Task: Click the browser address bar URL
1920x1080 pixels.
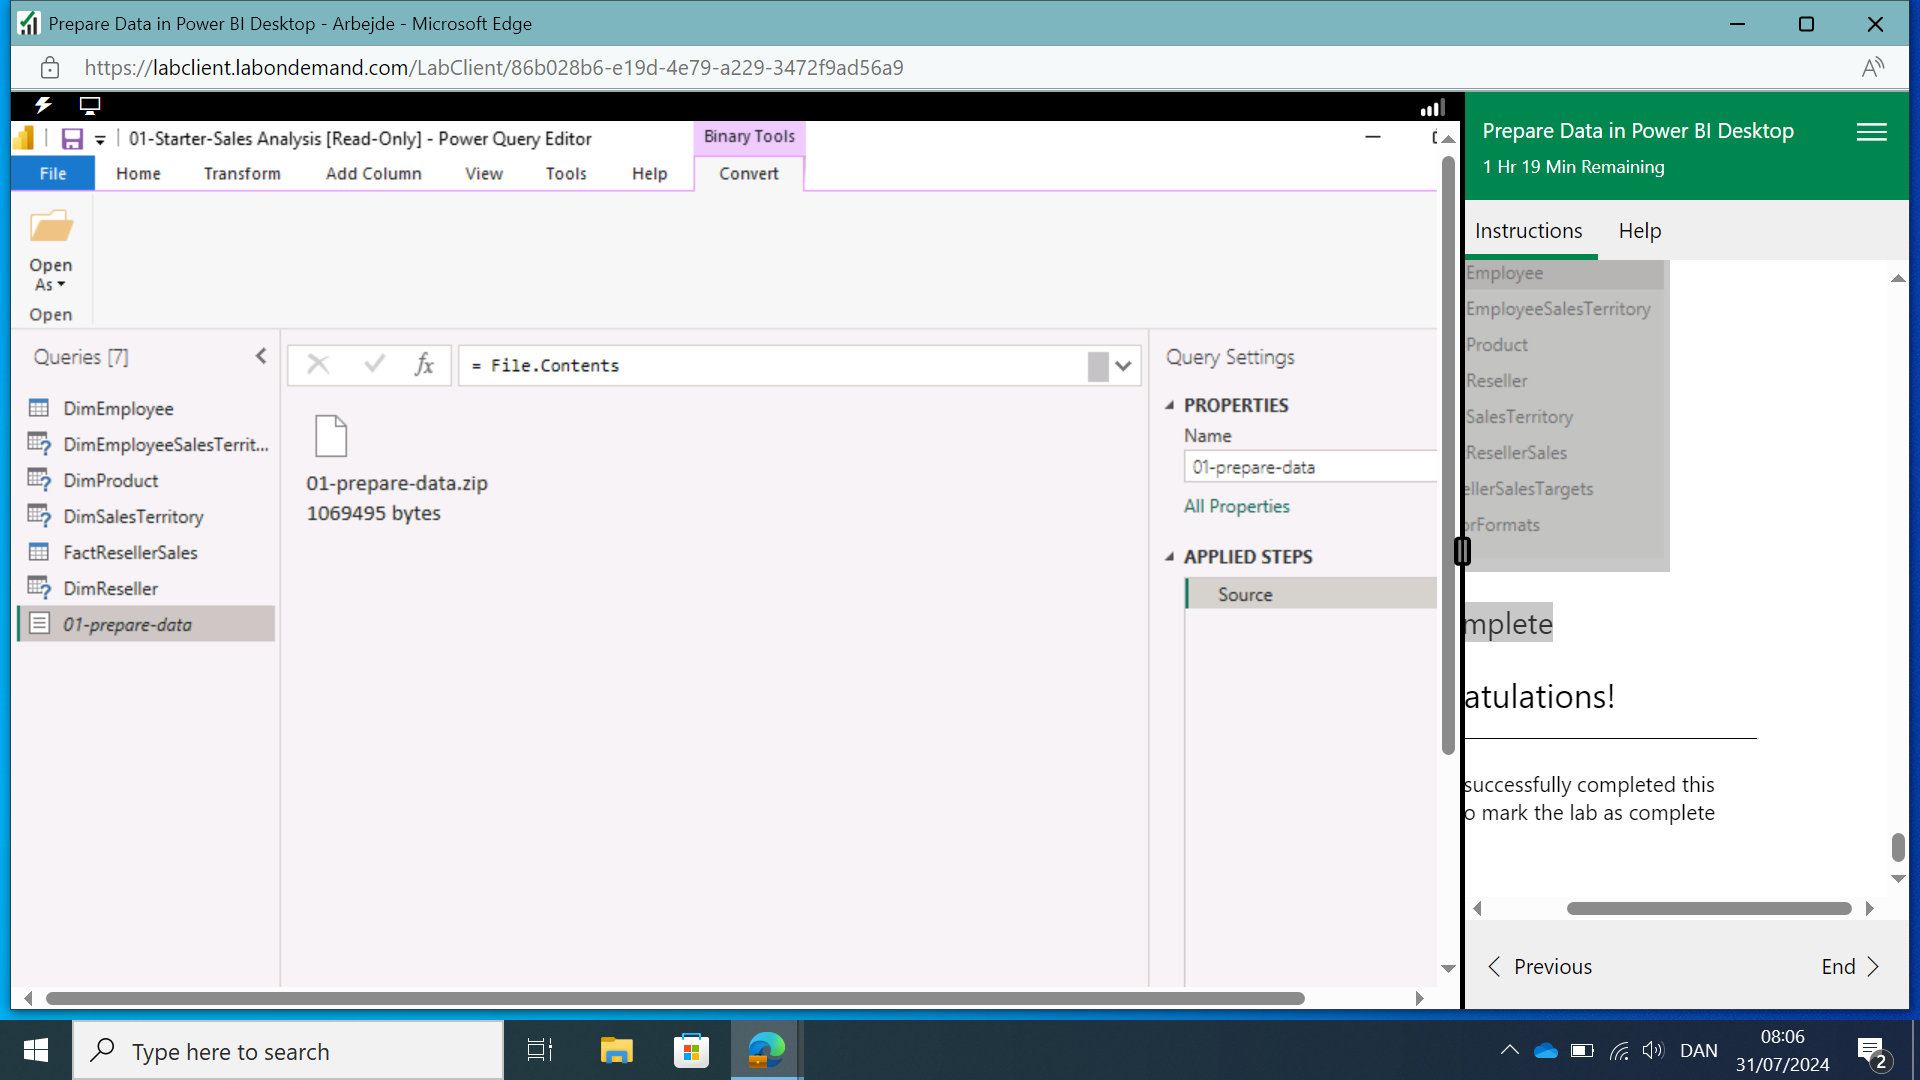Action: pyautogui.click(x=493, y=68)
